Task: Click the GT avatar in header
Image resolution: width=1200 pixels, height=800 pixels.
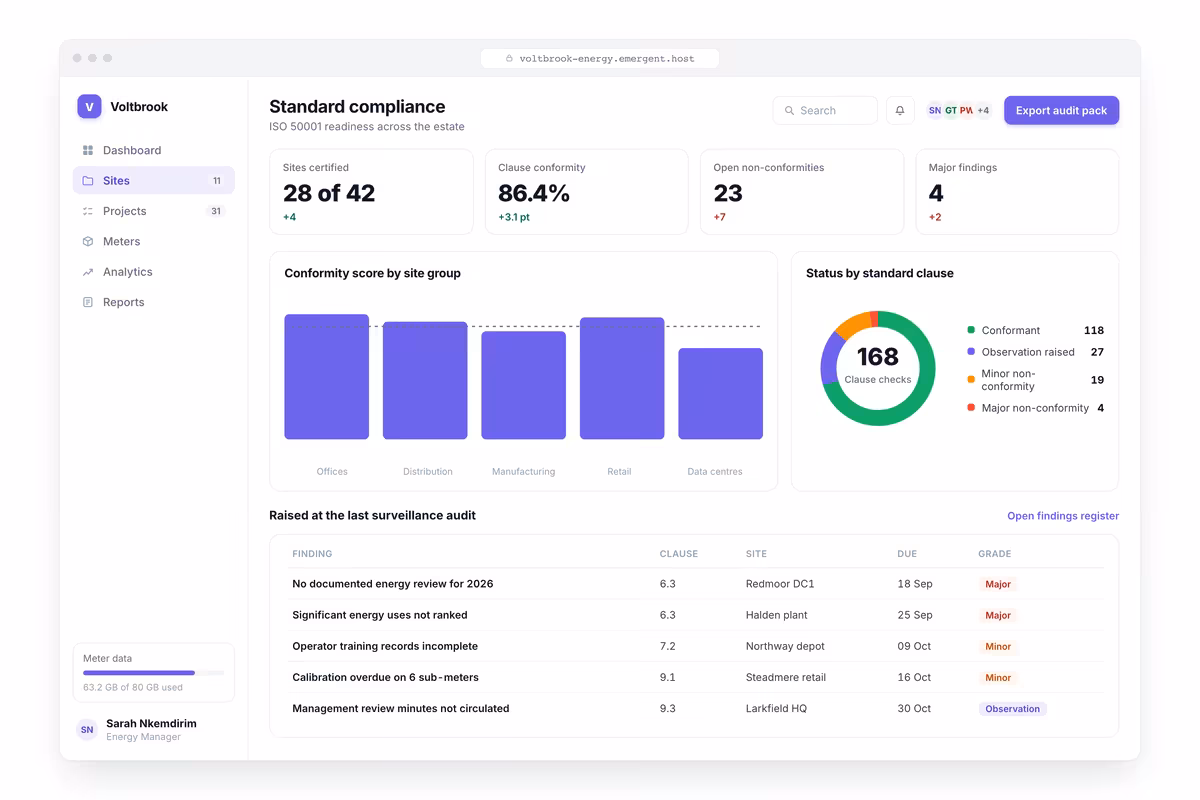Action: pos(950,111)
